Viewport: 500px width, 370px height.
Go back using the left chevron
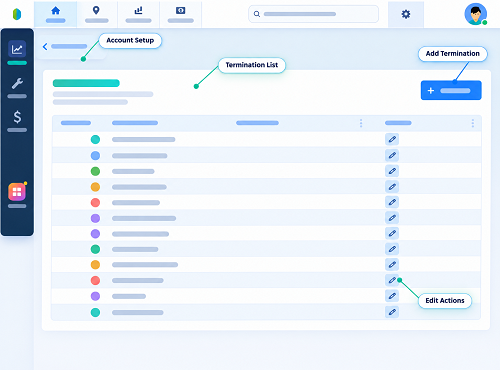point(45,47)
